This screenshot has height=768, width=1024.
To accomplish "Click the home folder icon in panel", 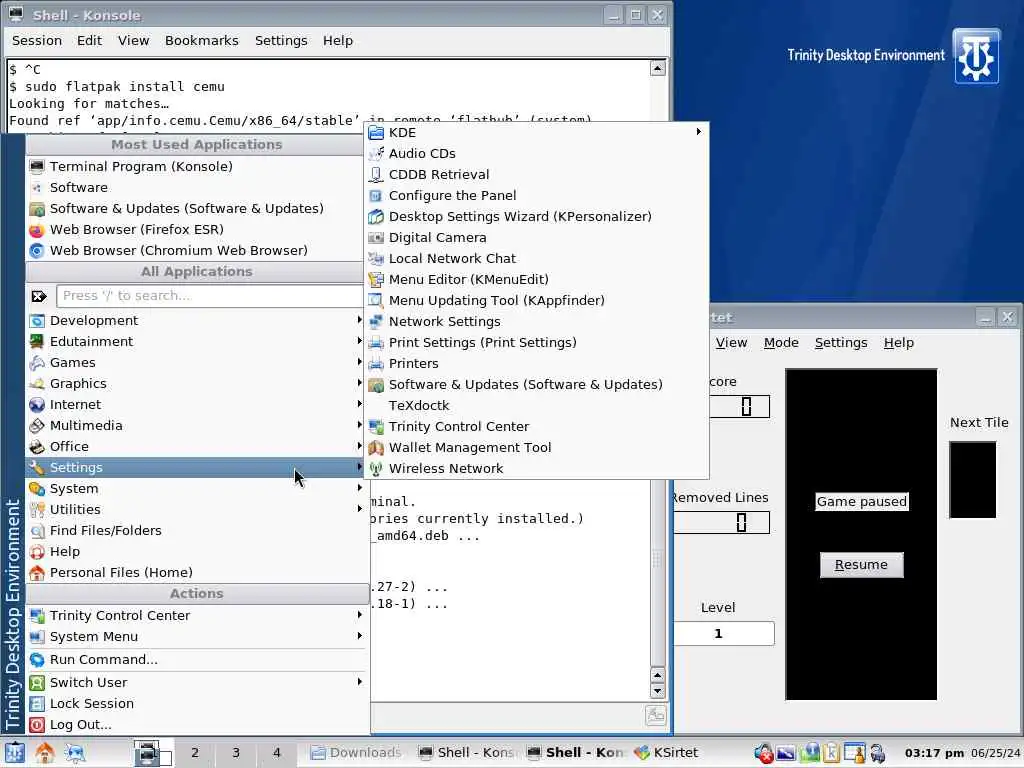I will 45,753.
